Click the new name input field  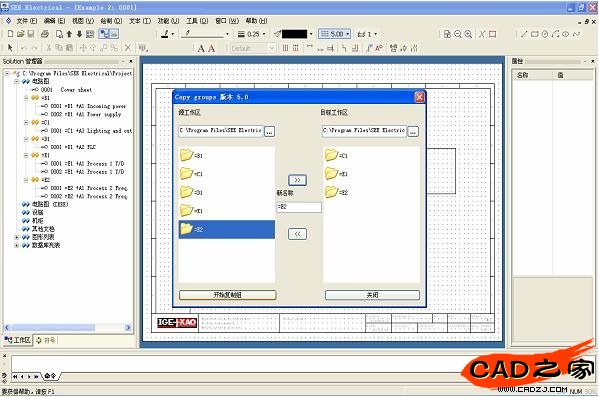pyautogui.click(x=299, y=207)
